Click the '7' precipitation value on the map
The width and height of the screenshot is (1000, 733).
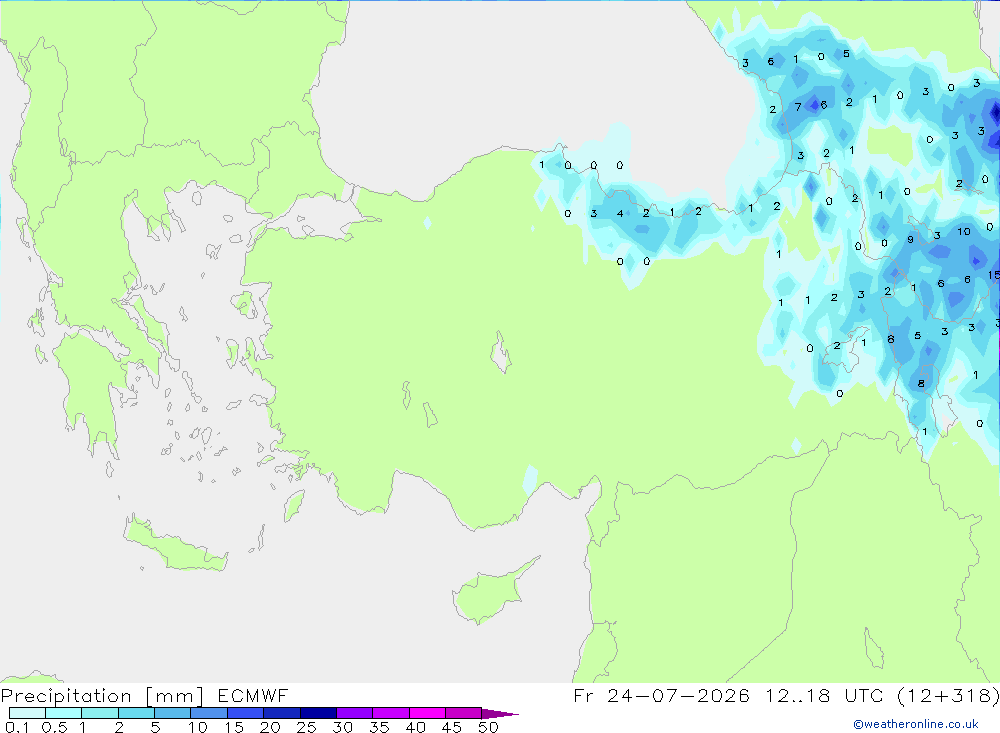pos(798,107)
